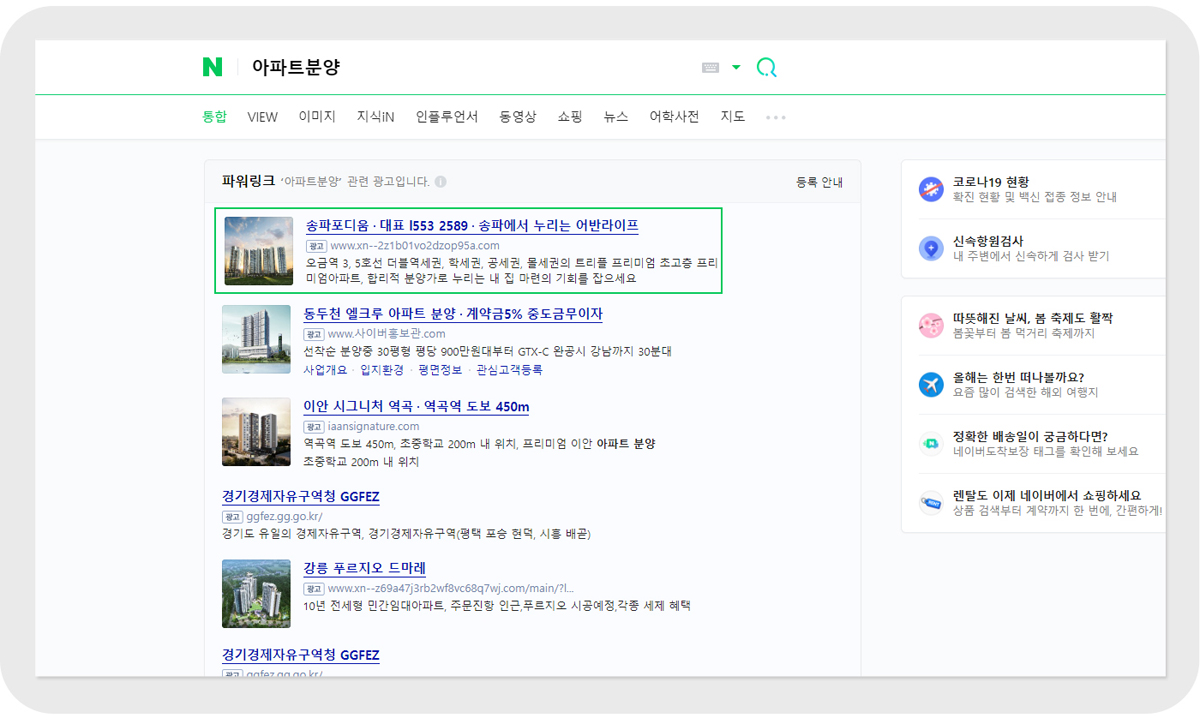Expand the search suggestions dropdown arrow

736,68
